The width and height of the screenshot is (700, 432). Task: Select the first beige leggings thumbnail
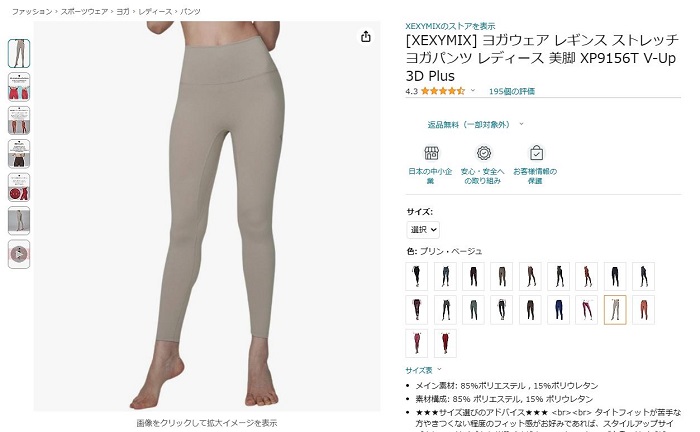point(19,53)
